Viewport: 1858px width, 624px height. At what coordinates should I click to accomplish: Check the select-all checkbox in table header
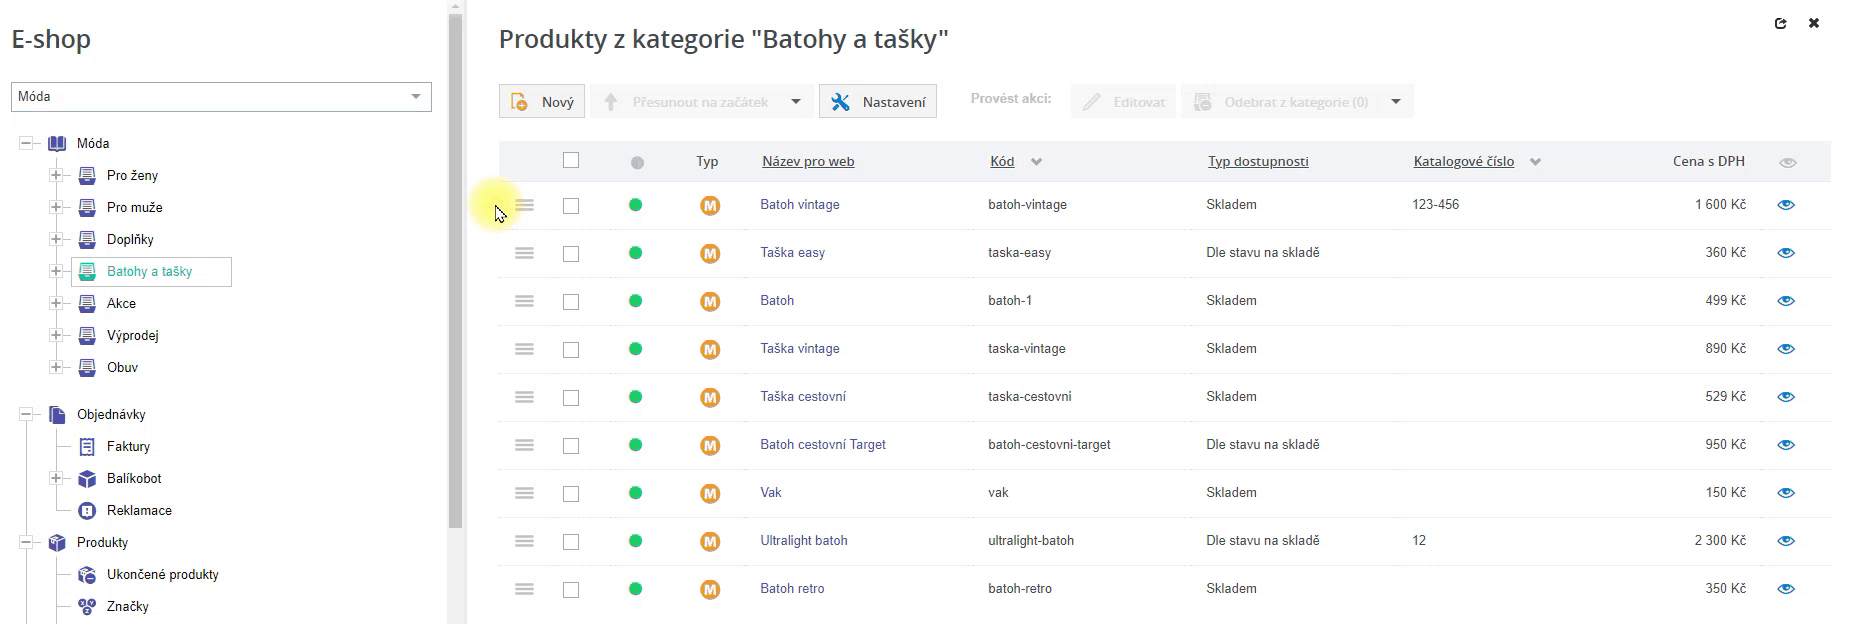coord(571,160)
